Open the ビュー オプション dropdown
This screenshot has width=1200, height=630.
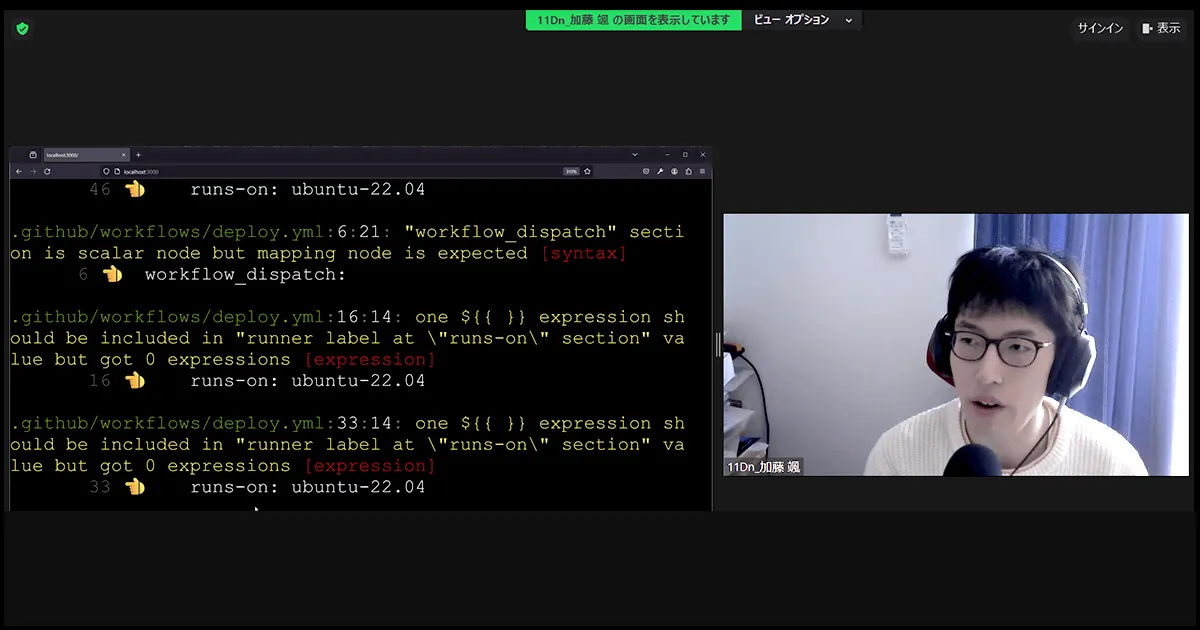point(802,20)
